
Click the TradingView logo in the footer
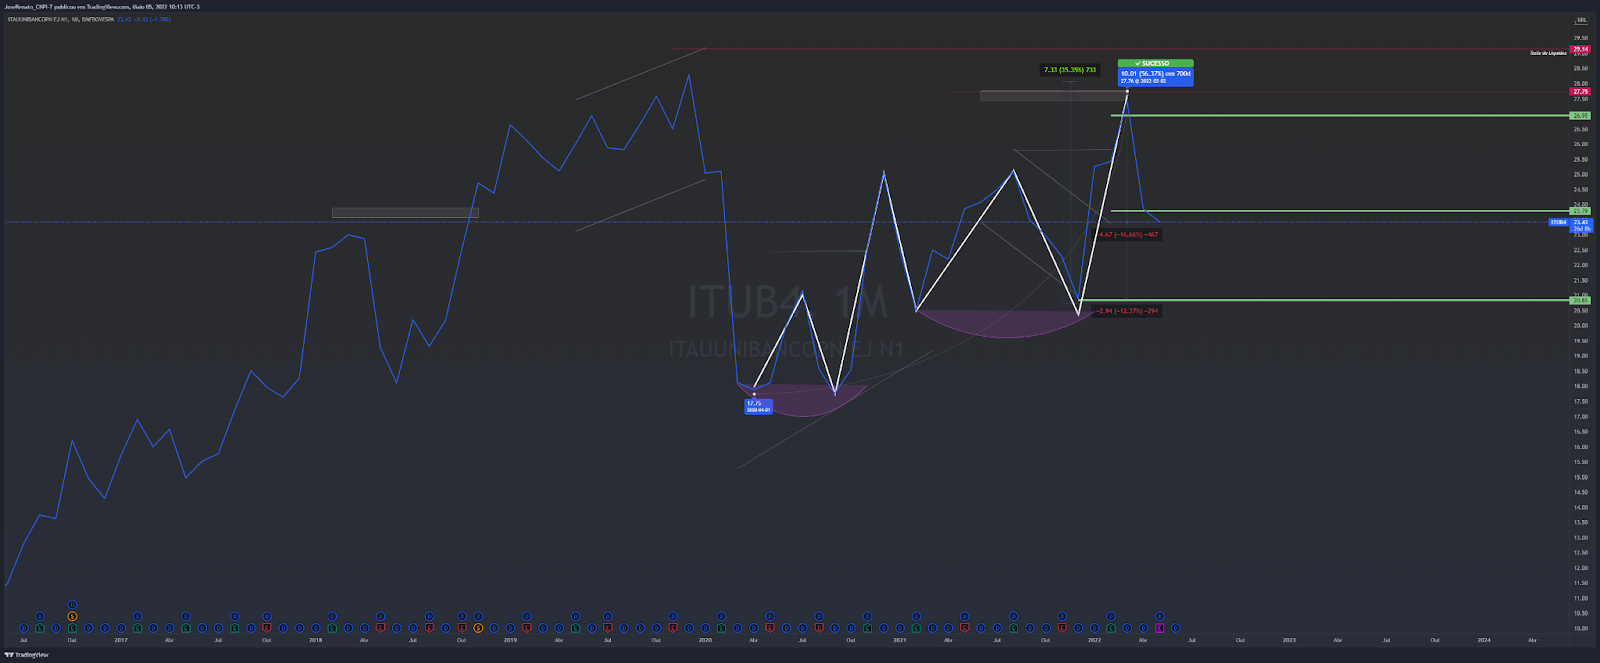click(x=27, y=655)
